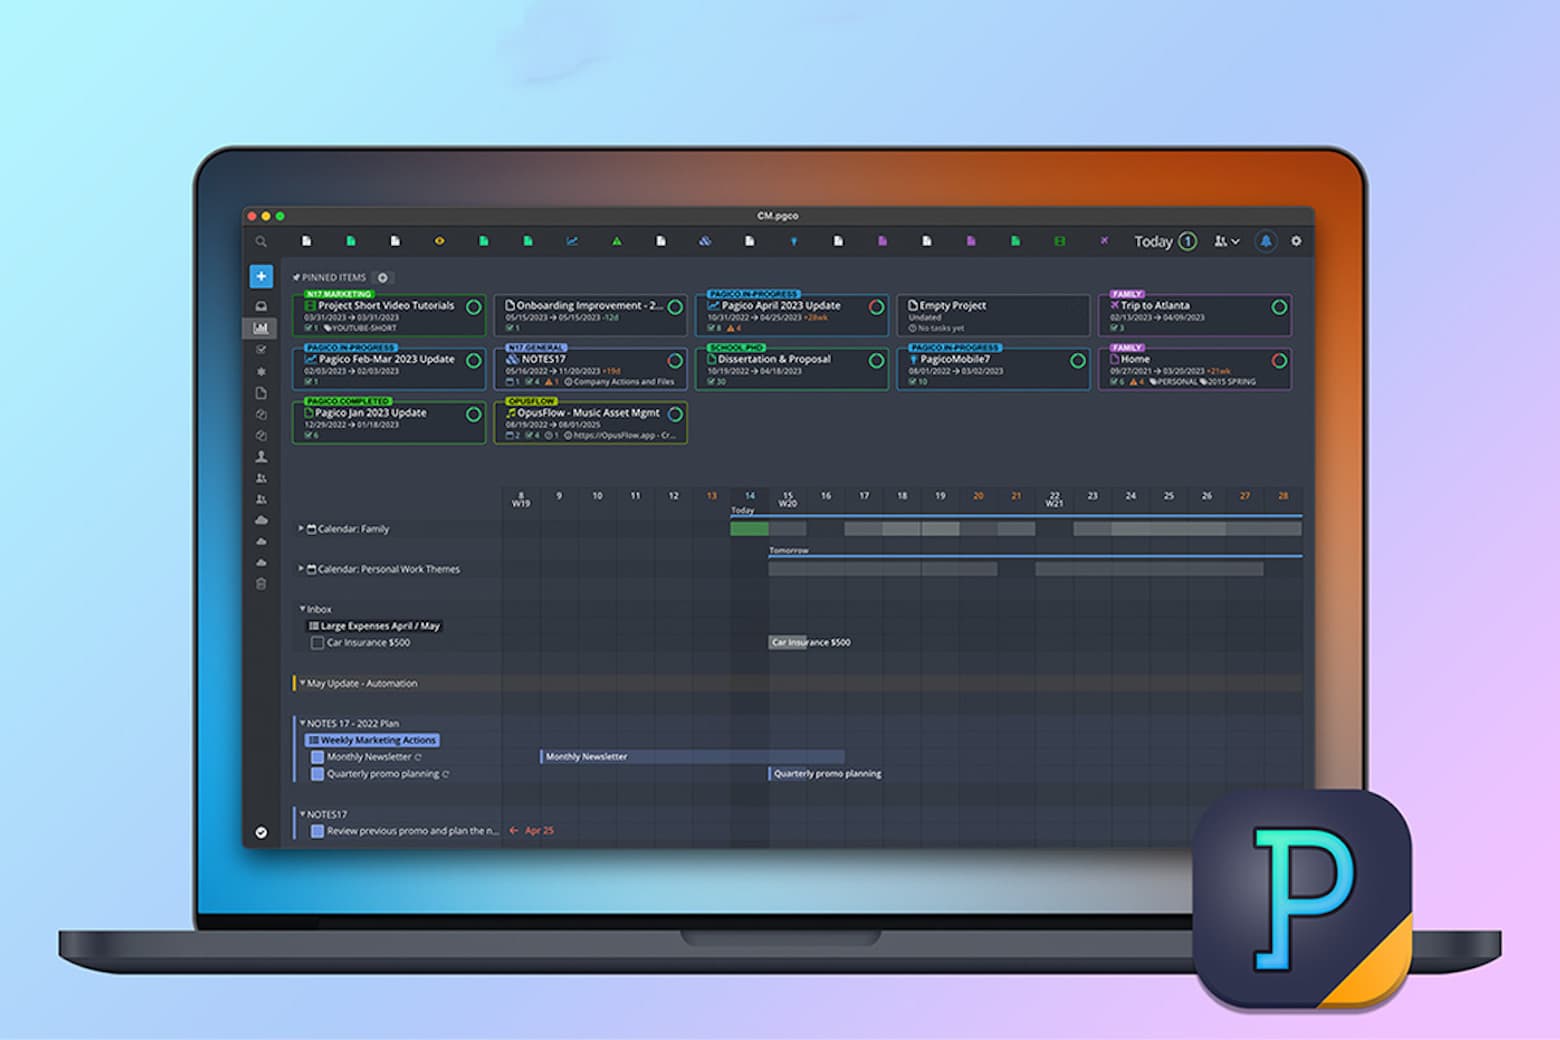Switch to the green triangle tab in the toolbar
Viewport: 1560px width, 1040px height.
617,242
